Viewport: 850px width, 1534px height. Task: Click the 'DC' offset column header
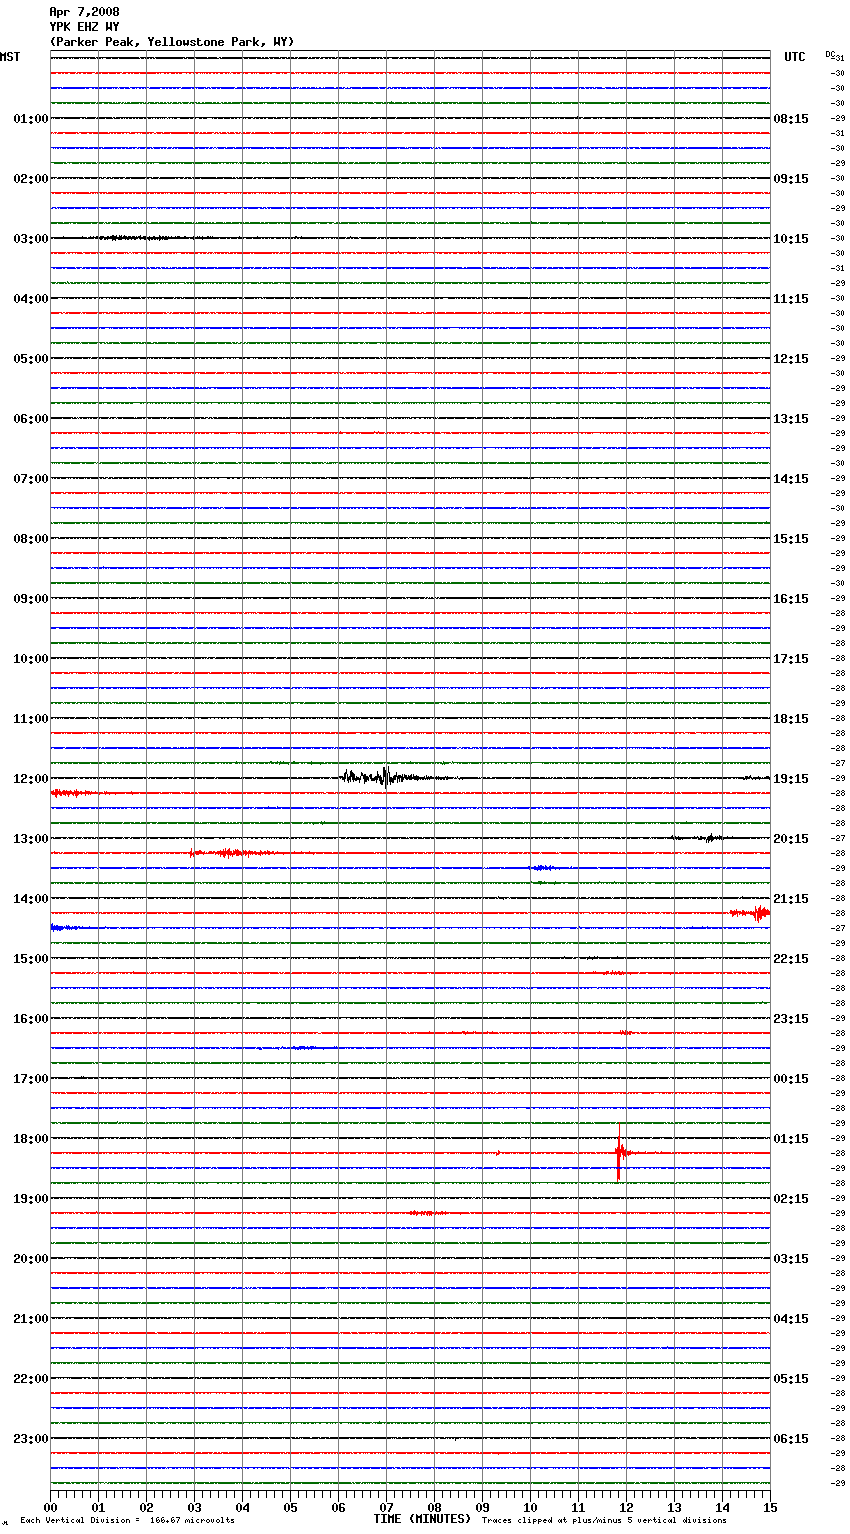pyautogui.click(x=831, y=55)
